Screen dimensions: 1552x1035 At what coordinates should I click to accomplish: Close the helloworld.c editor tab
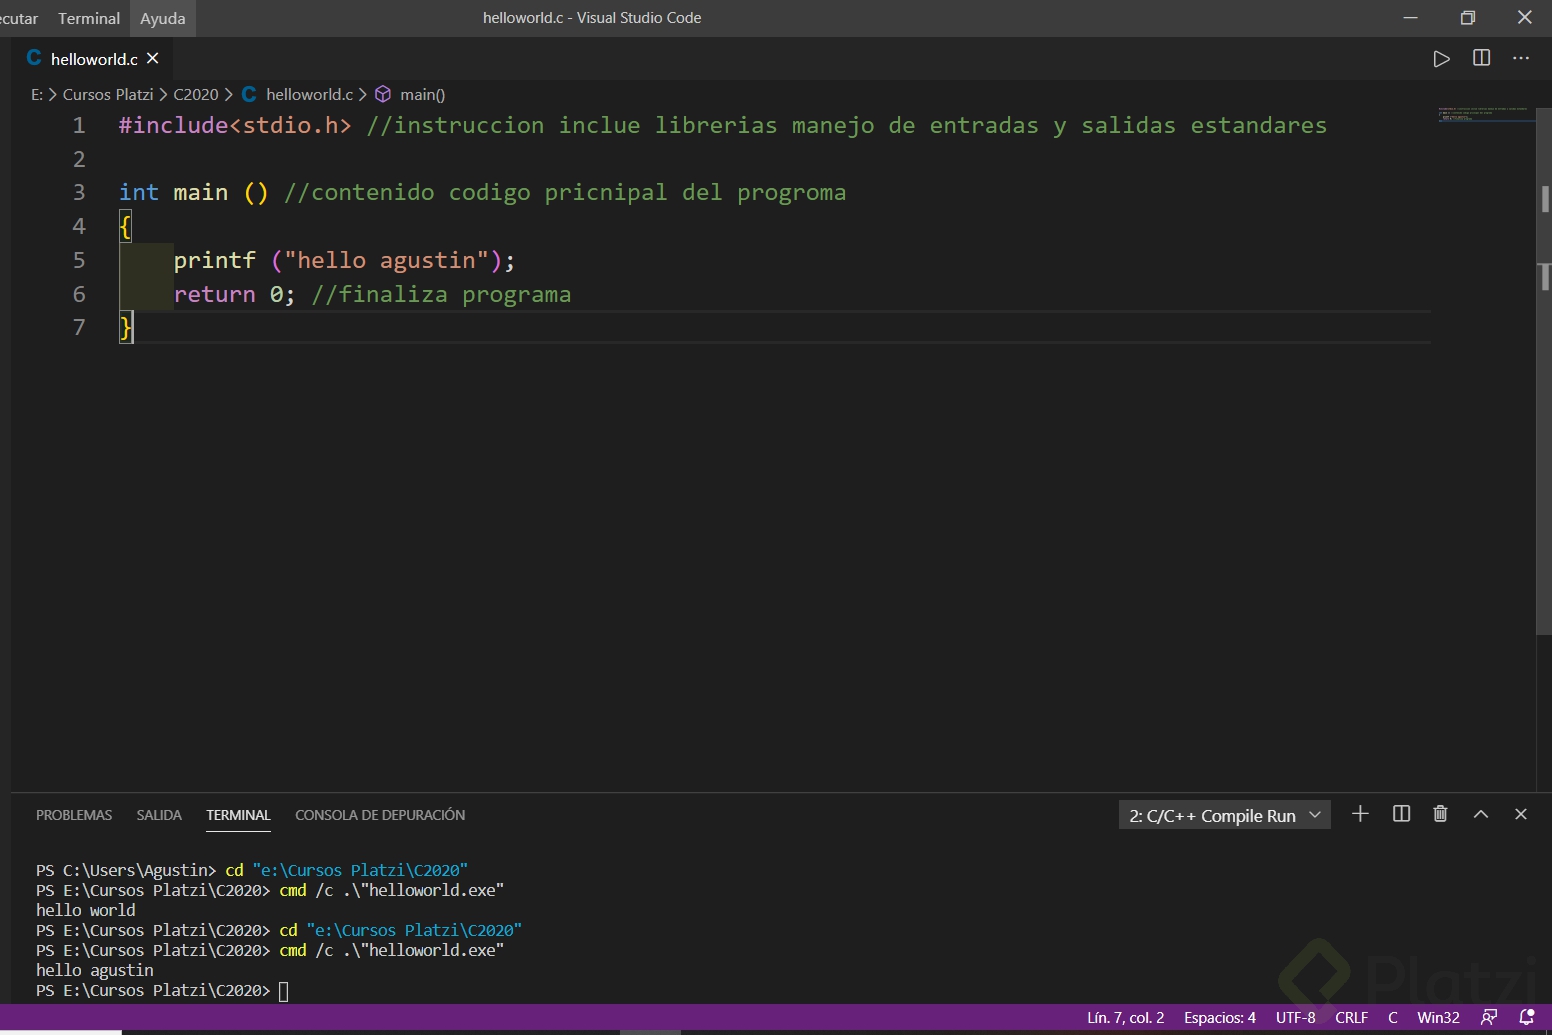point(153,58)
